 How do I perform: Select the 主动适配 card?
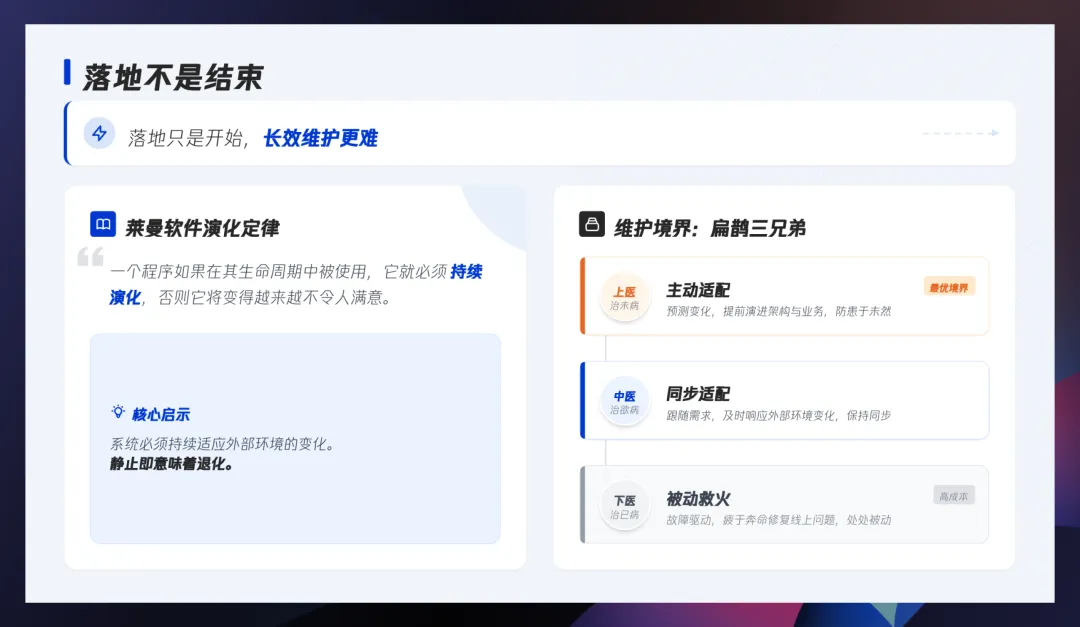click(x=785, y=296)
